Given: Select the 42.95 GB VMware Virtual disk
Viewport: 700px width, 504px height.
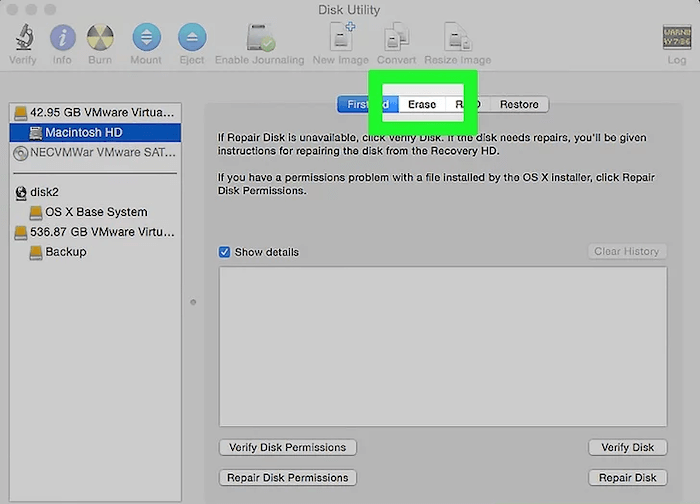Looking at the screenshot, I should pos(95,112).
